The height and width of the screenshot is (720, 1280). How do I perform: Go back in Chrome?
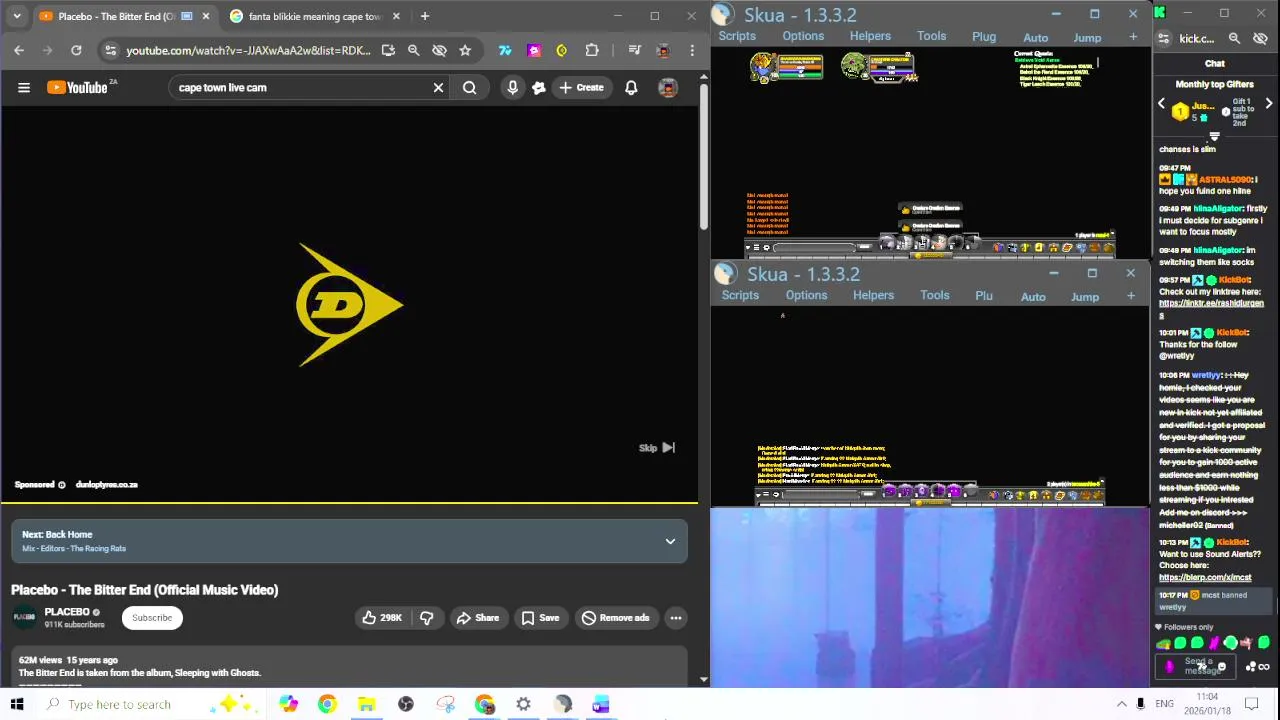coord(19,50)
